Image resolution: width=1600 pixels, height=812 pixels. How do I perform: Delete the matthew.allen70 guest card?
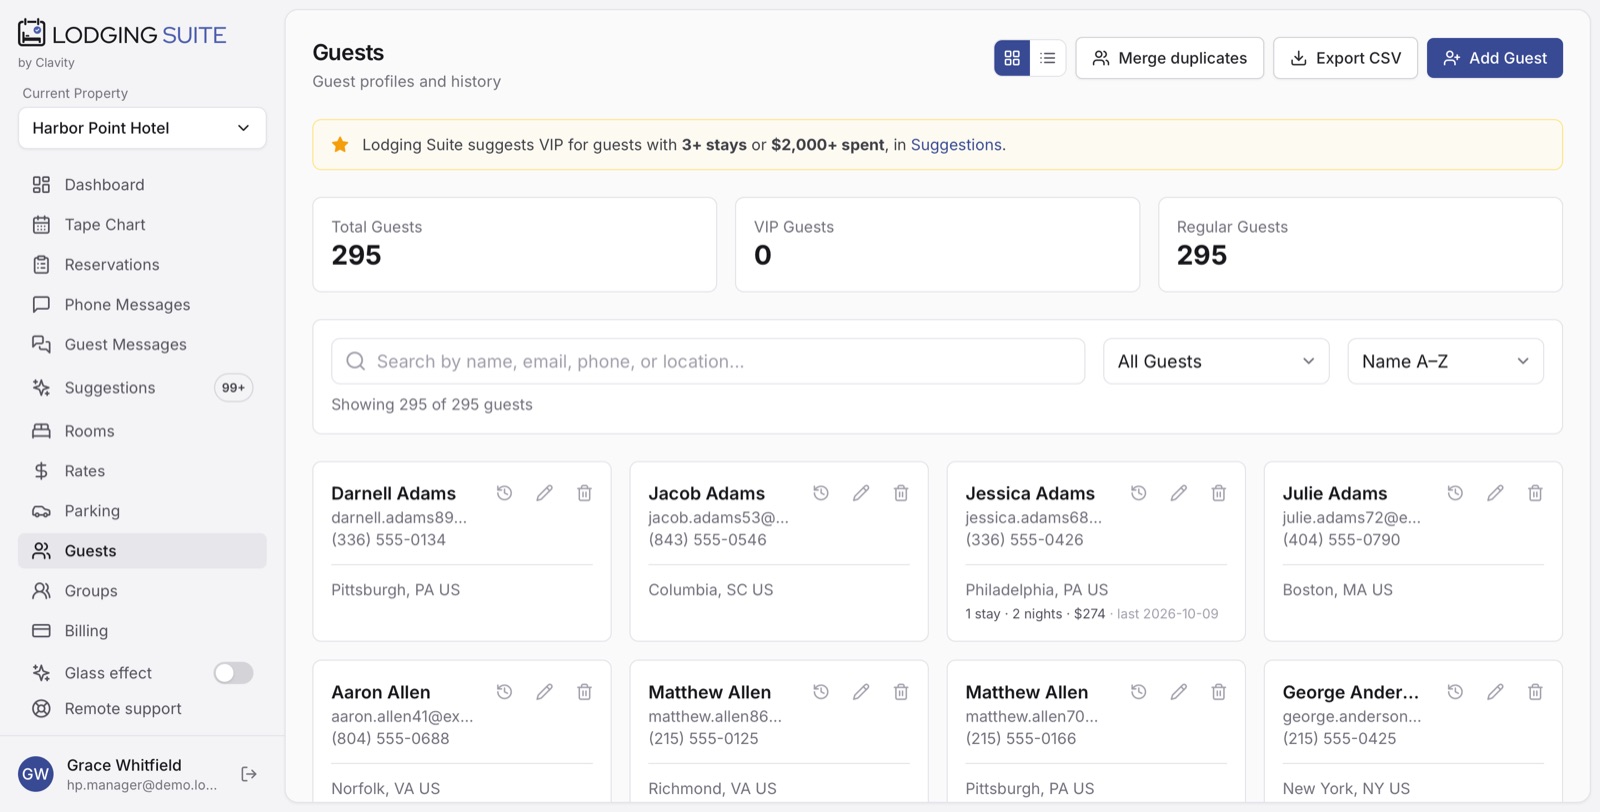point(1219,692)
